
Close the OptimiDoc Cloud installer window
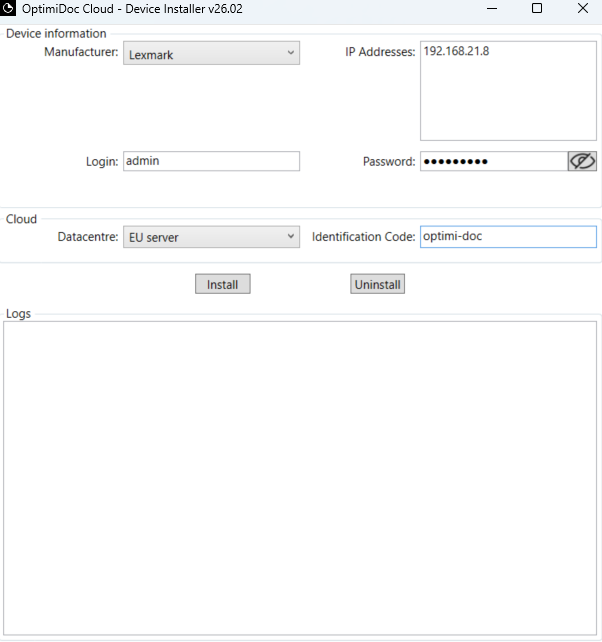(x=582, y=9)
